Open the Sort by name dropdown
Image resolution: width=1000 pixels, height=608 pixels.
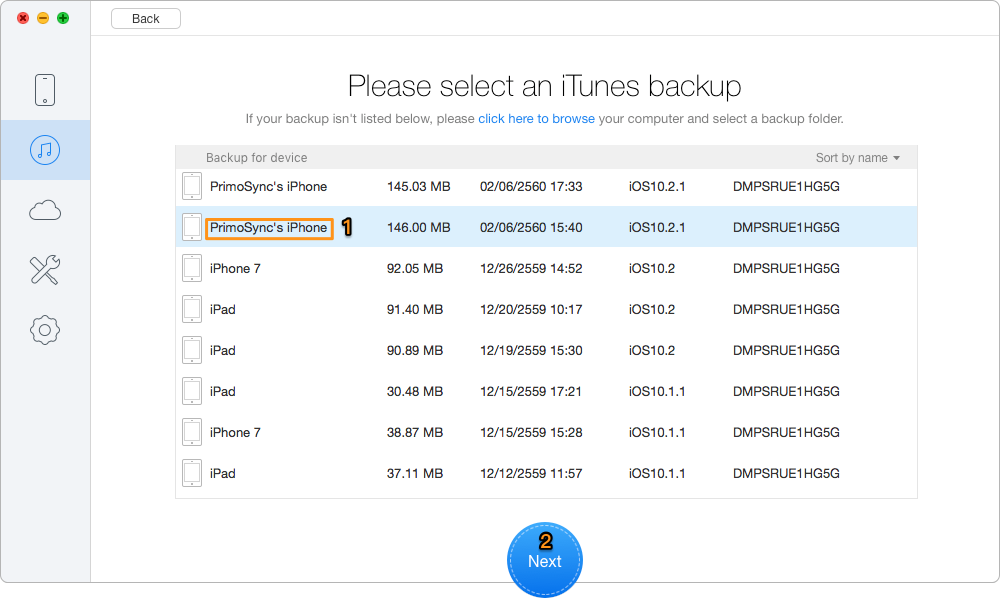(858, 157)
